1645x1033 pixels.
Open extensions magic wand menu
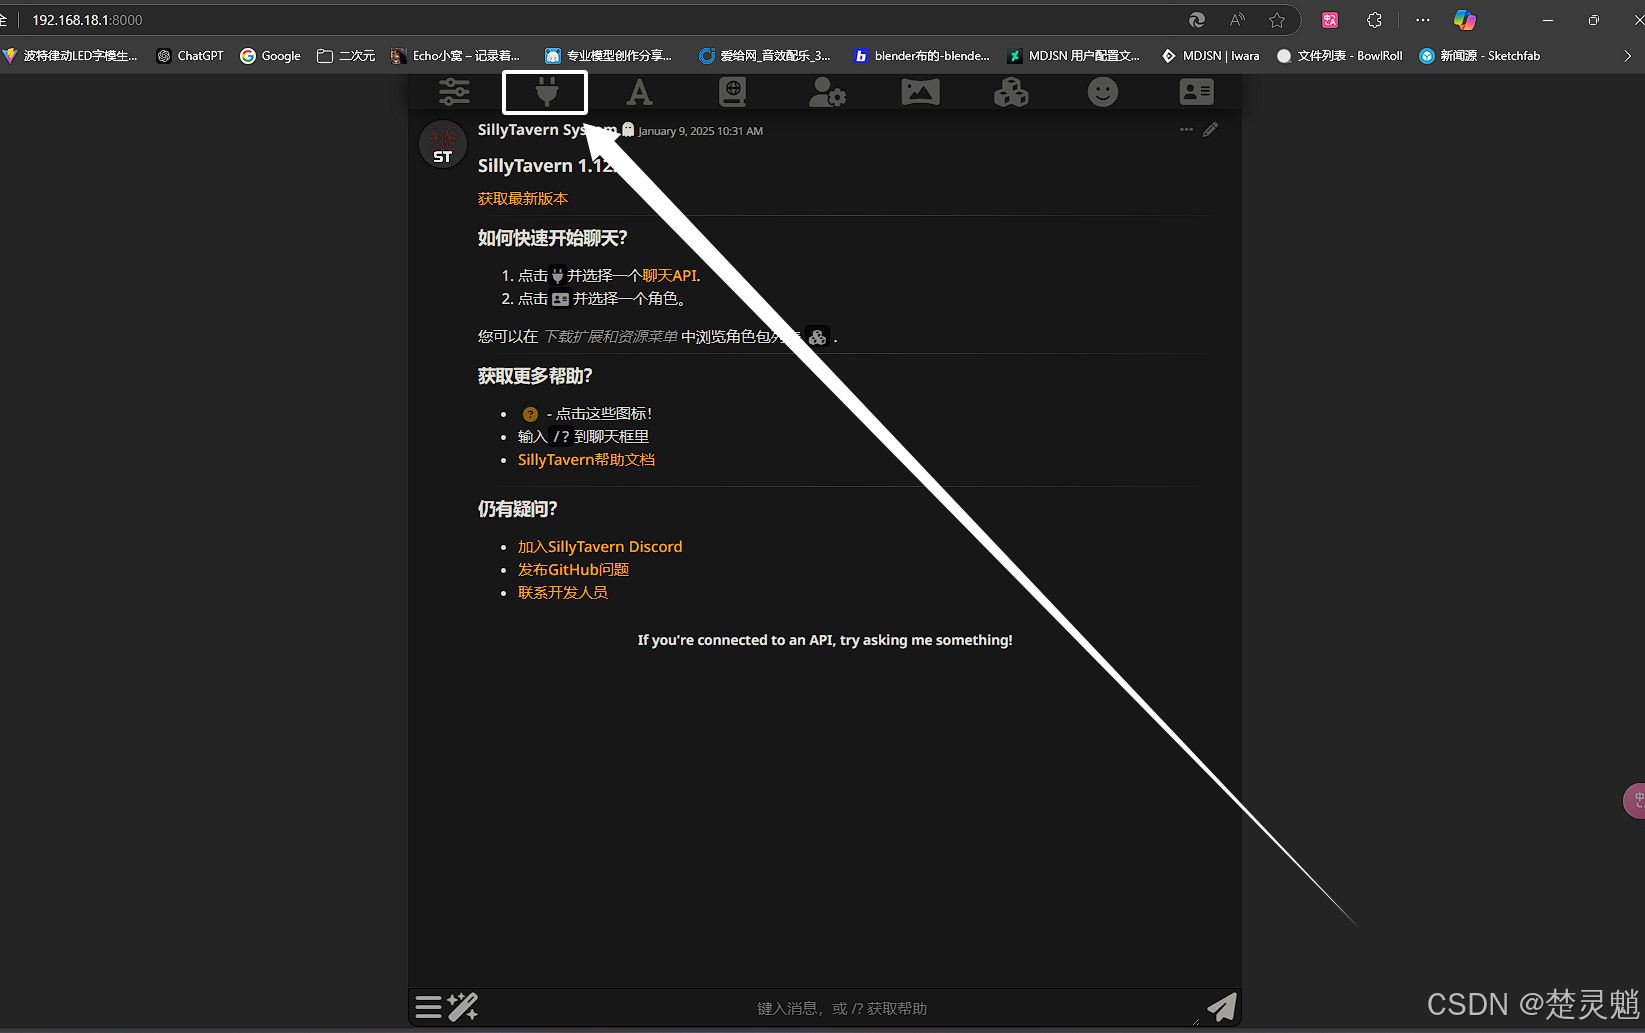(x=463, y=1007)
